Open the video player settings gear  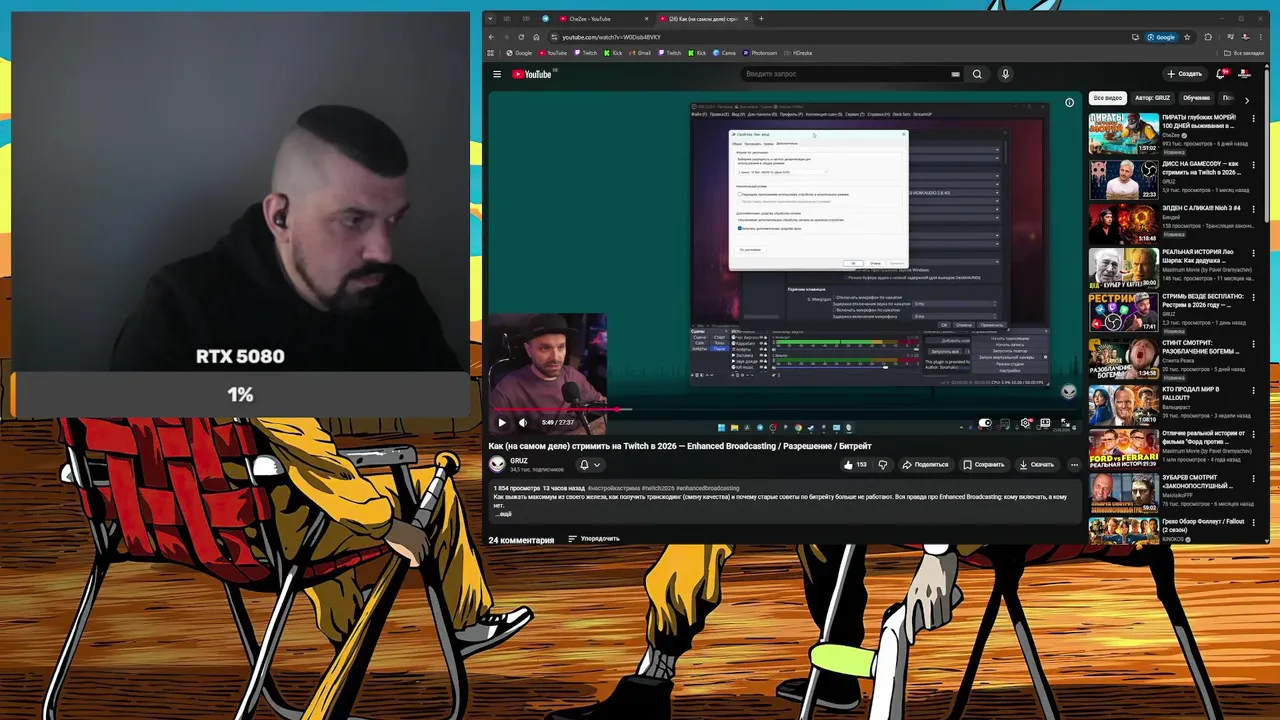point(1025,423)
